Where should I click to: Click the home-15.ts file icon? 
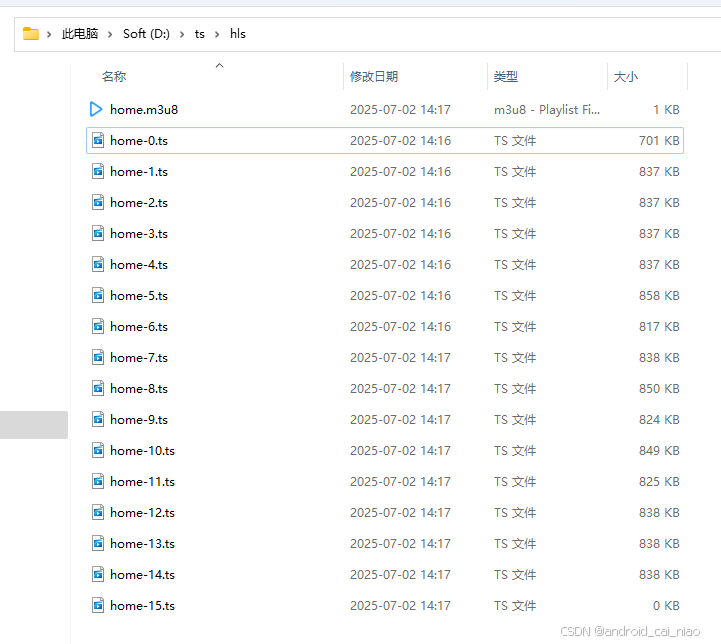tap(98, 606)
